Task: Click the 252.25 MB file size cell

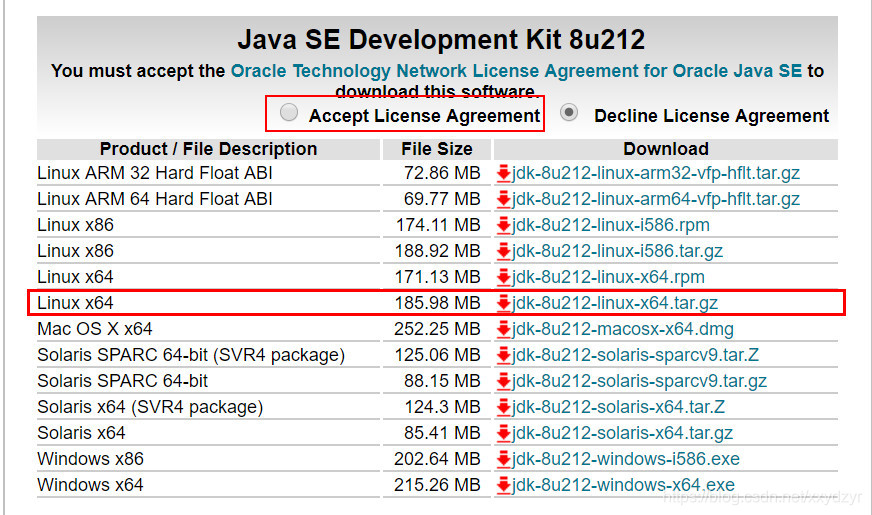Action: [437, 329]
